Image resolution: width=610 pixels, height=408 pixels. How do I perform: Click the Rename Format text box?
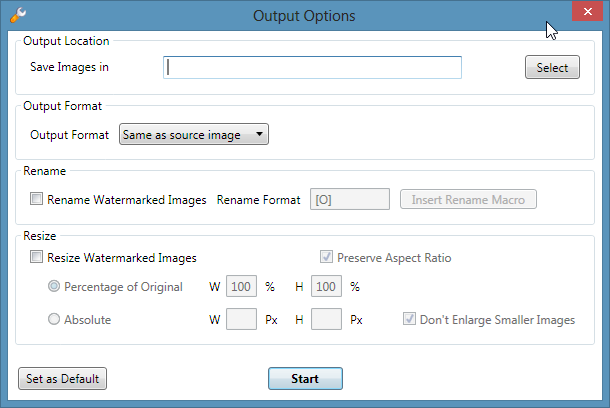pyautogui.click(x=349, y=200)
